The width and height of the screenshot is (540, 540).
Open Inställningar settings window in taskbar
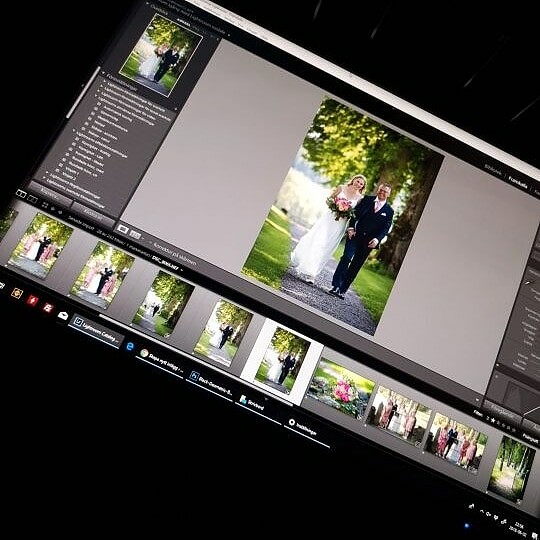pyautogui.click(x=303, y=428)
